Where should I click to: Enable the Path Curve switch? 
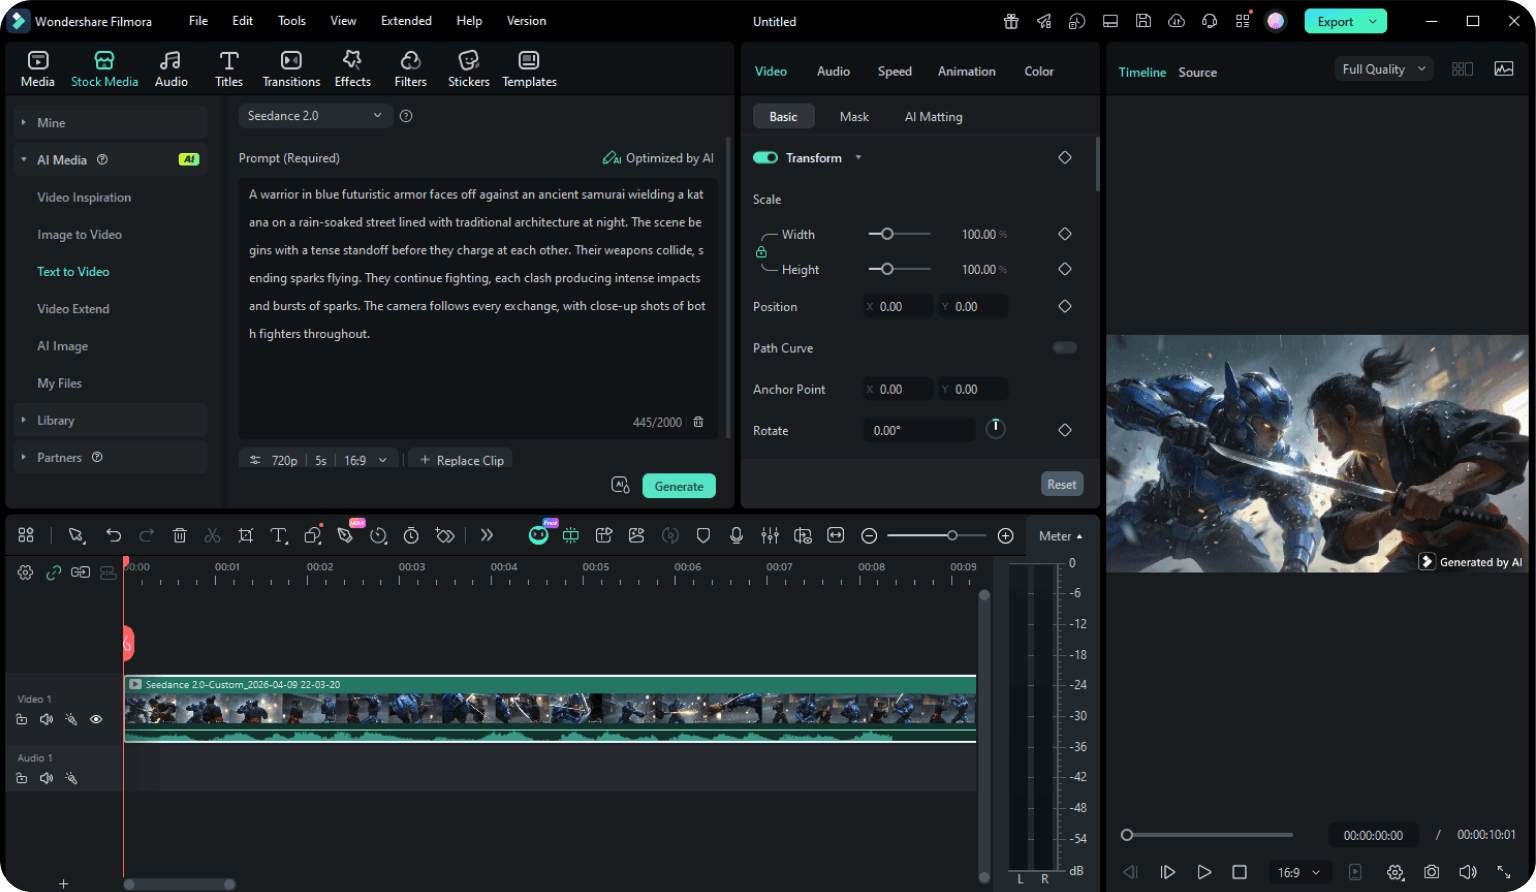[1064, 348]
